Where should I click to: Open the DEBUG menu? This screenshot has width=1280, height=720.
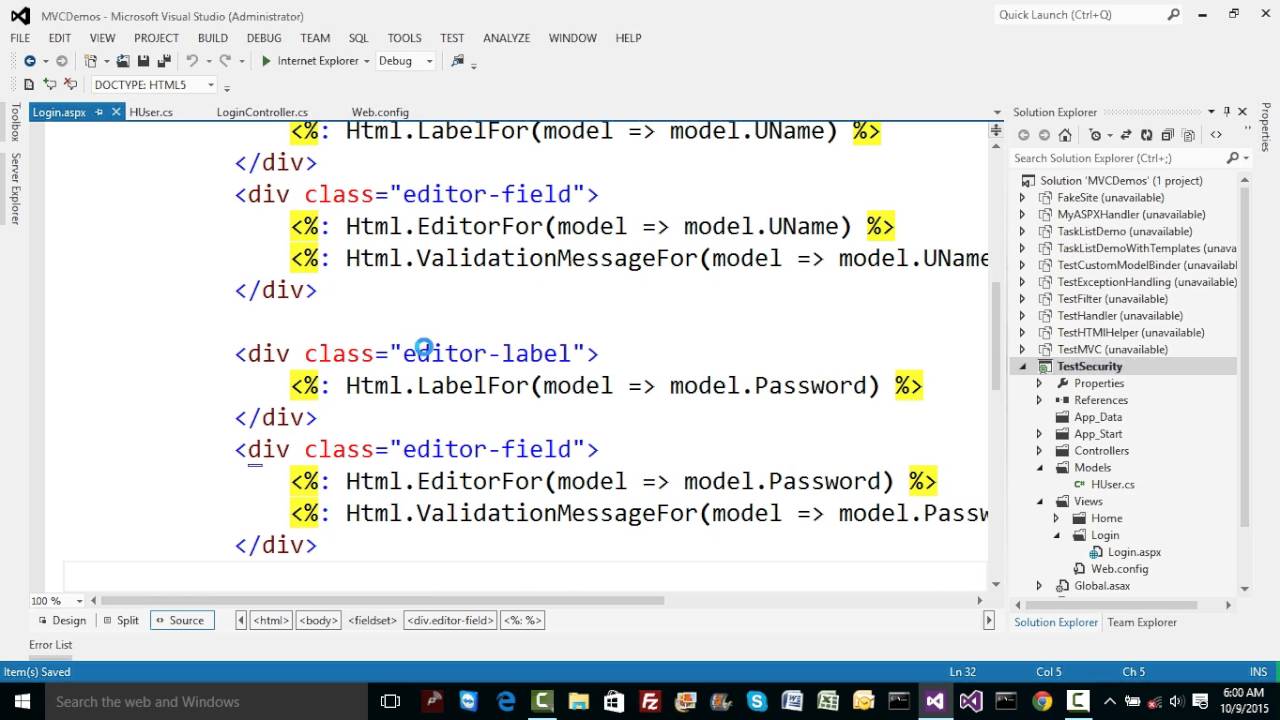(x=264, y=38)
